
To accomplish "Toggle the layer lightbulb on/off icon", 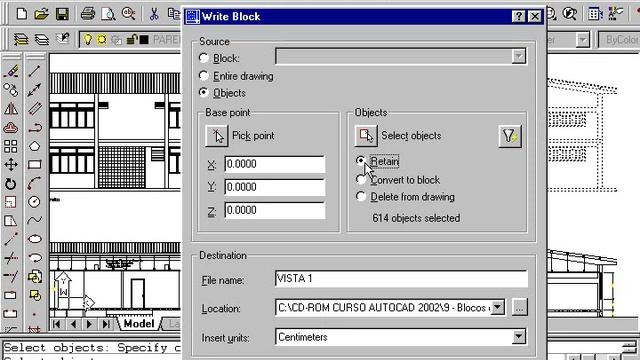I will 87,40.
